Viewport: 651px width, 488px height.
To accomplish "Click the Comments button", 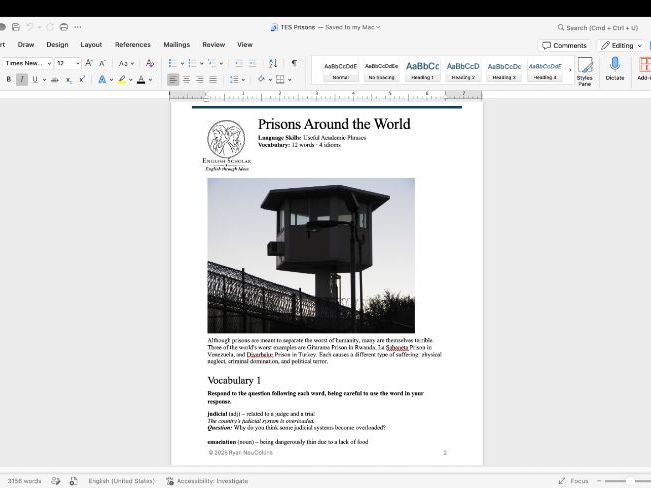I will click(x=564, y=45).
